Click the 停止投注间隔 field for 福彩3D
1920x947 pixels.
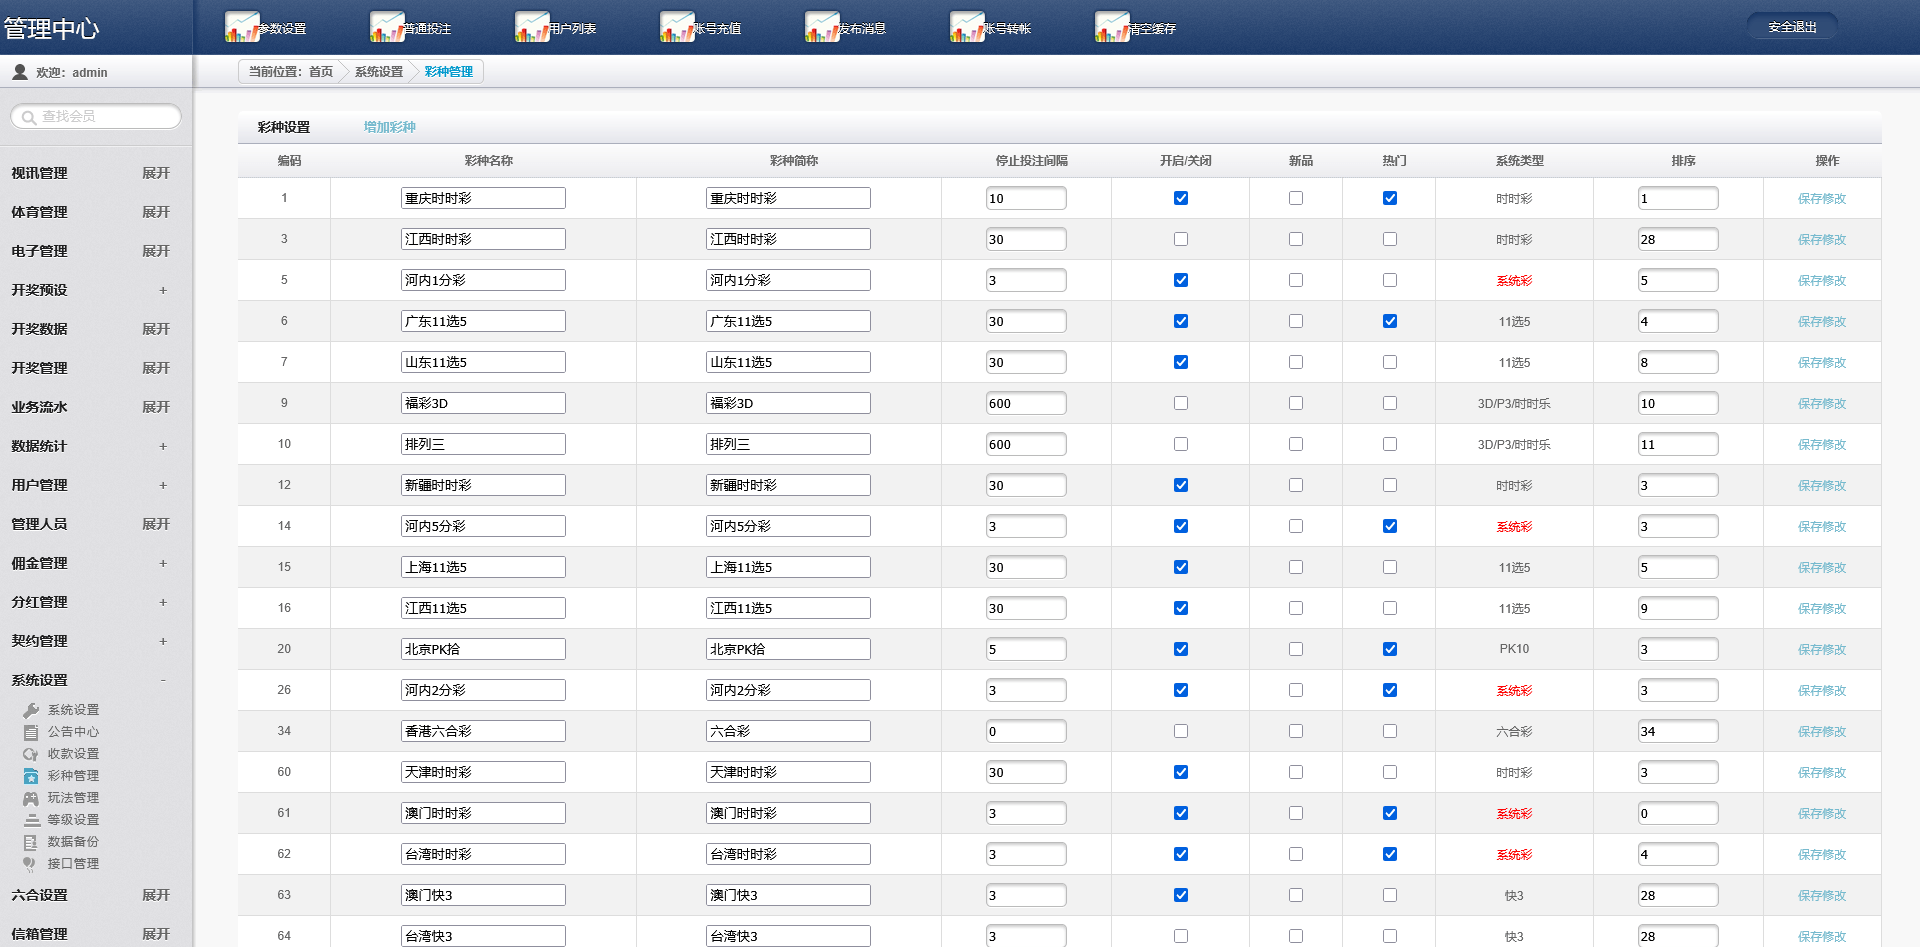click(1025, 403)
